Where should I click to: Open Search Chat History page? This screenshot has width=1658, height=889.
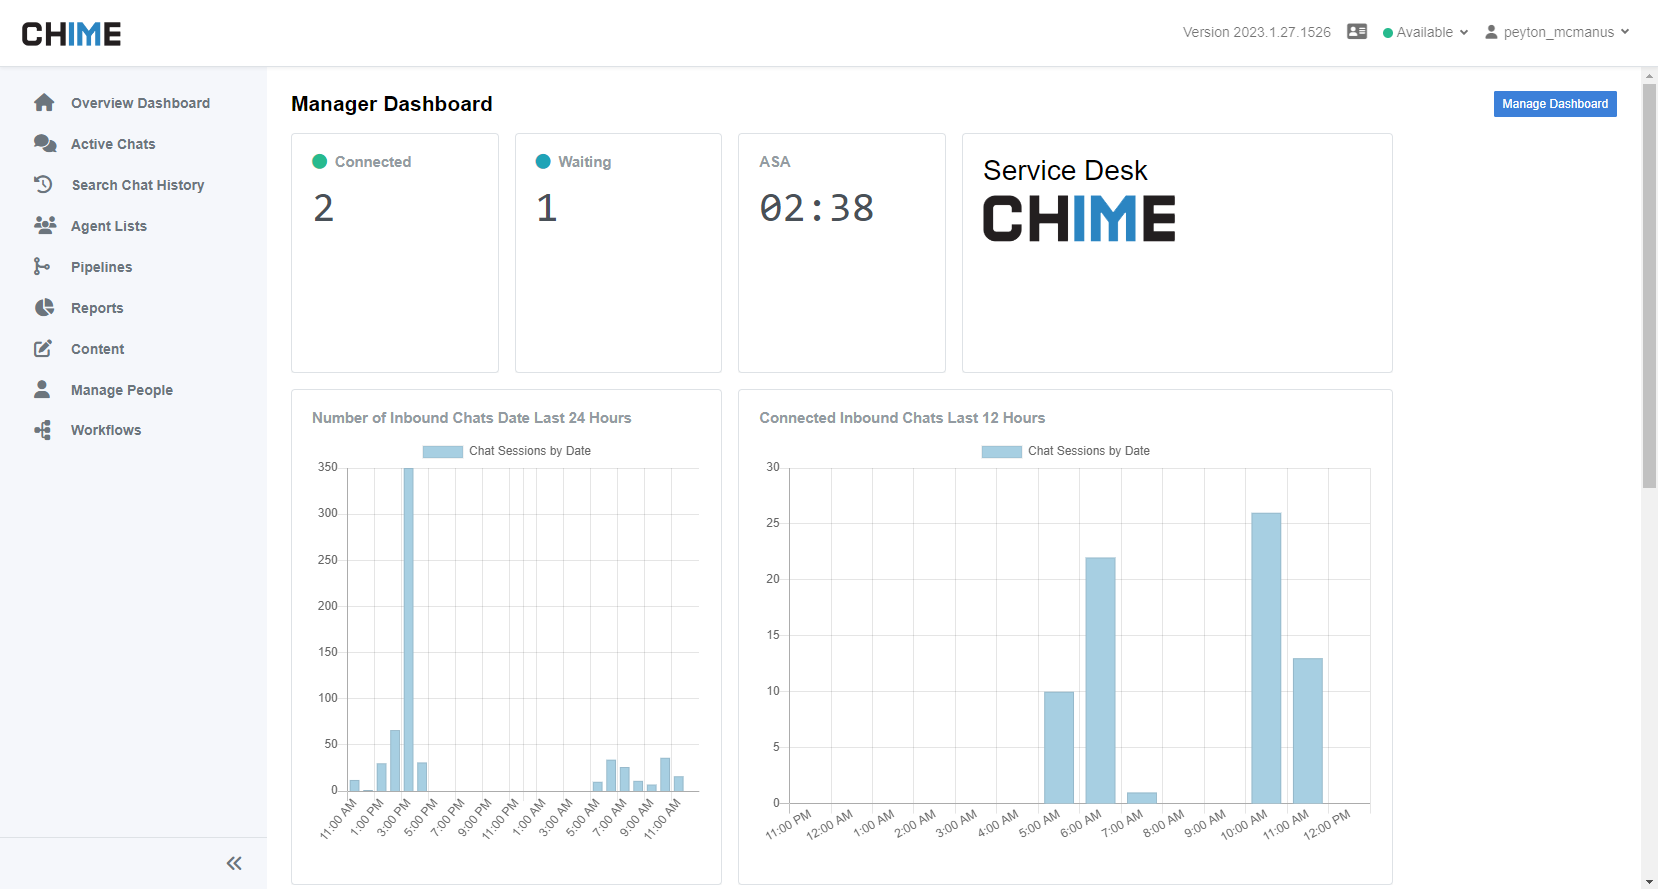[x=138, y=185]
